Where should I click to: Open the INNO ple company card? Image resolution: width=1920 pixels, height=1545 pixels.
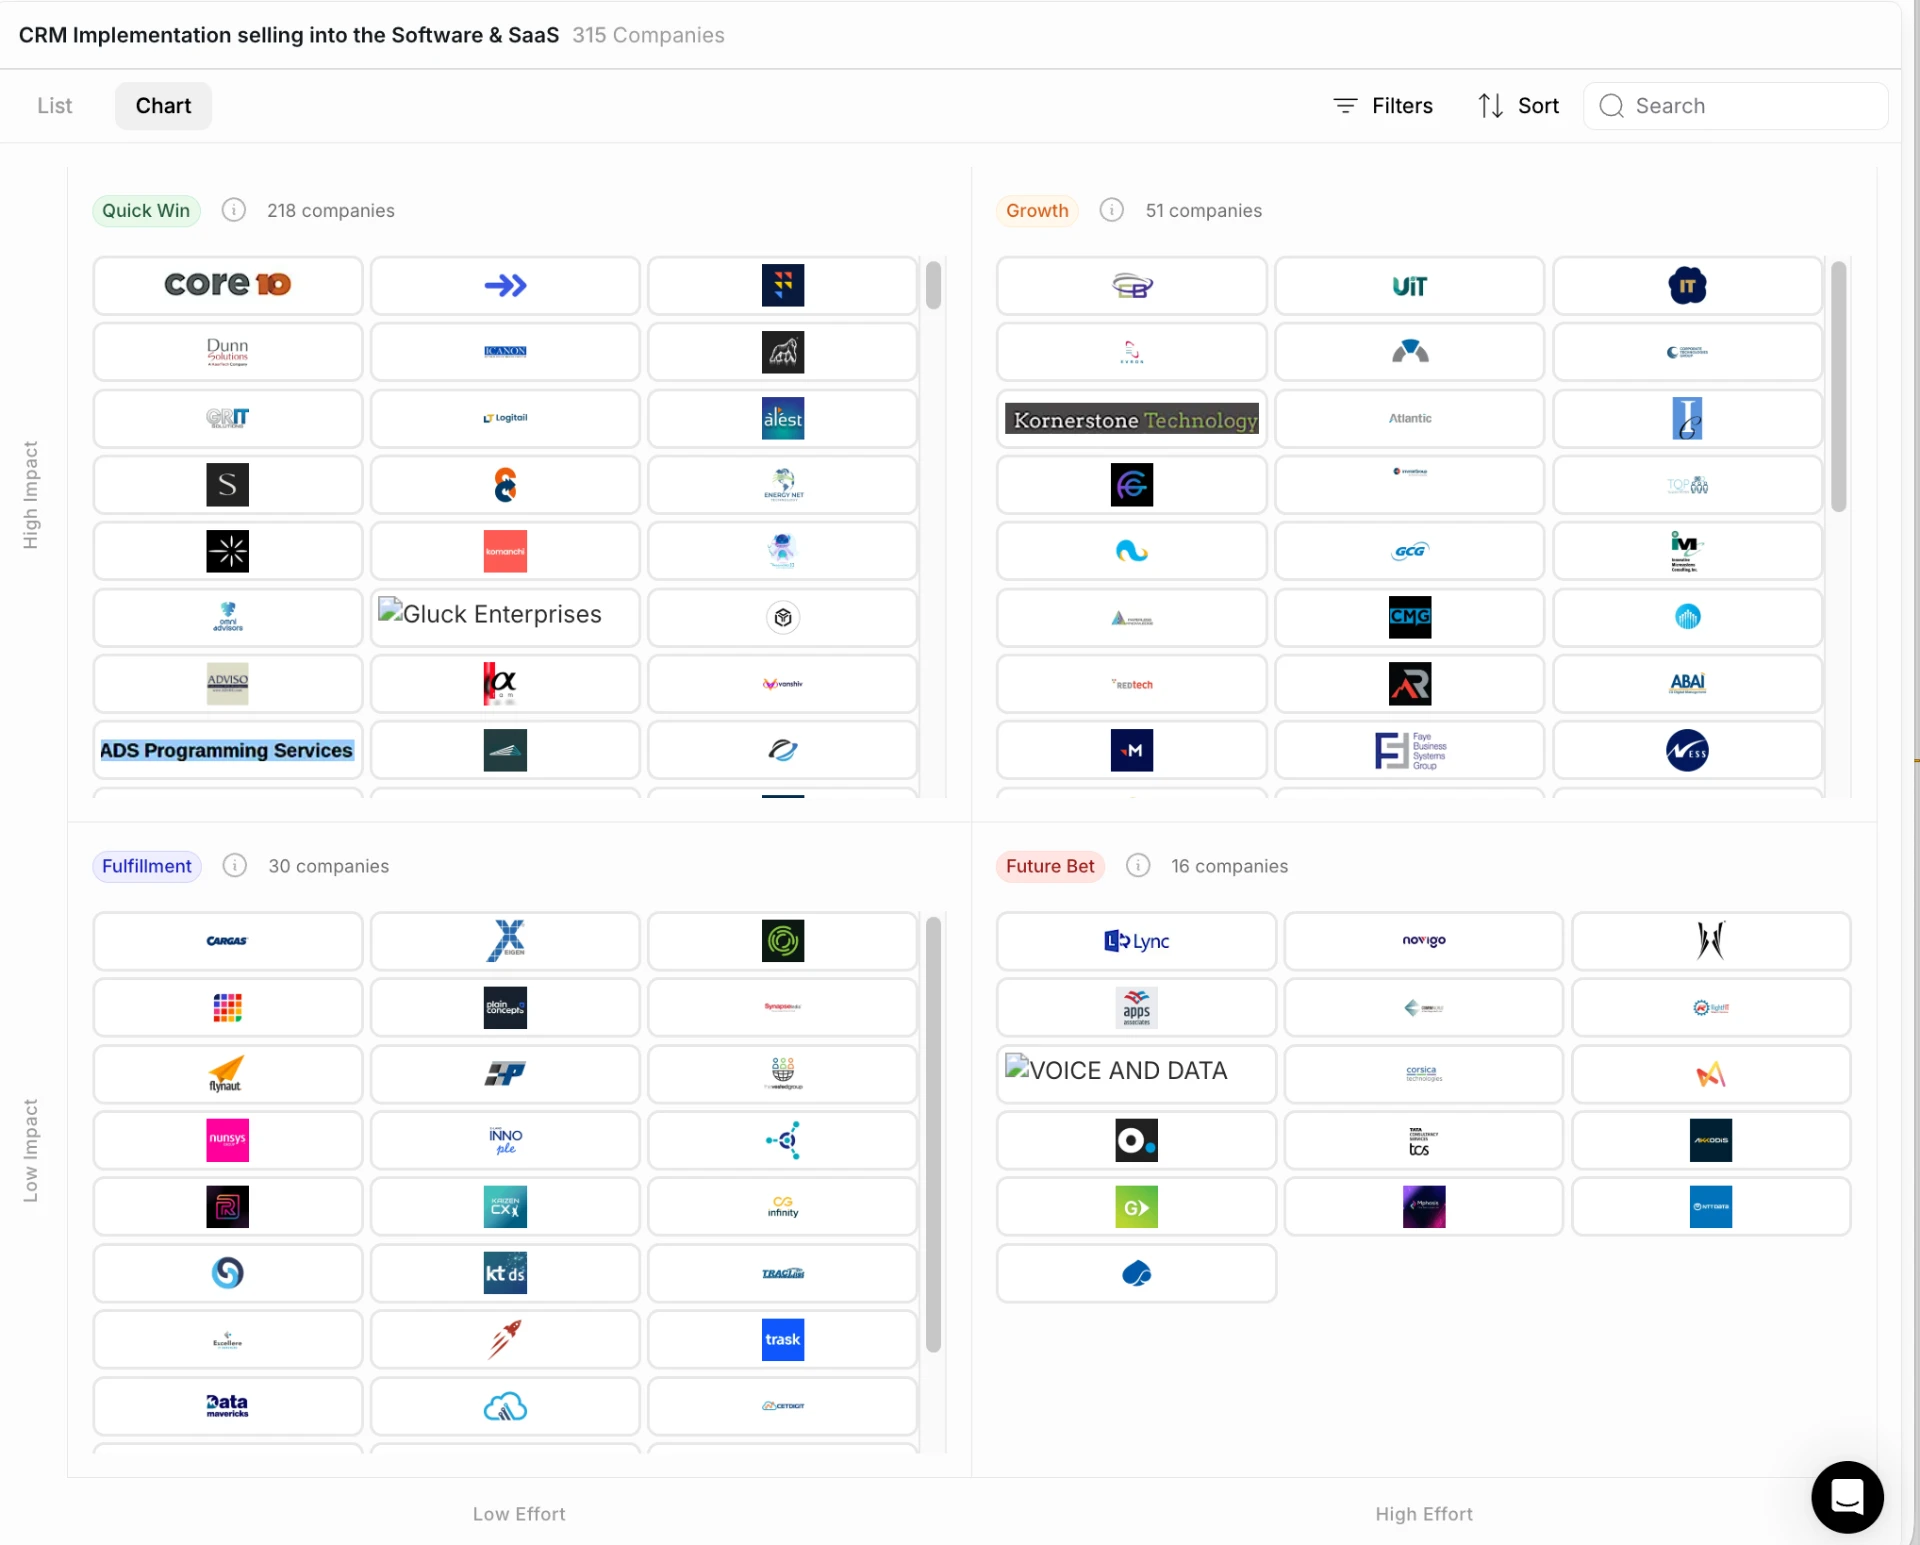pos(505,1140)
